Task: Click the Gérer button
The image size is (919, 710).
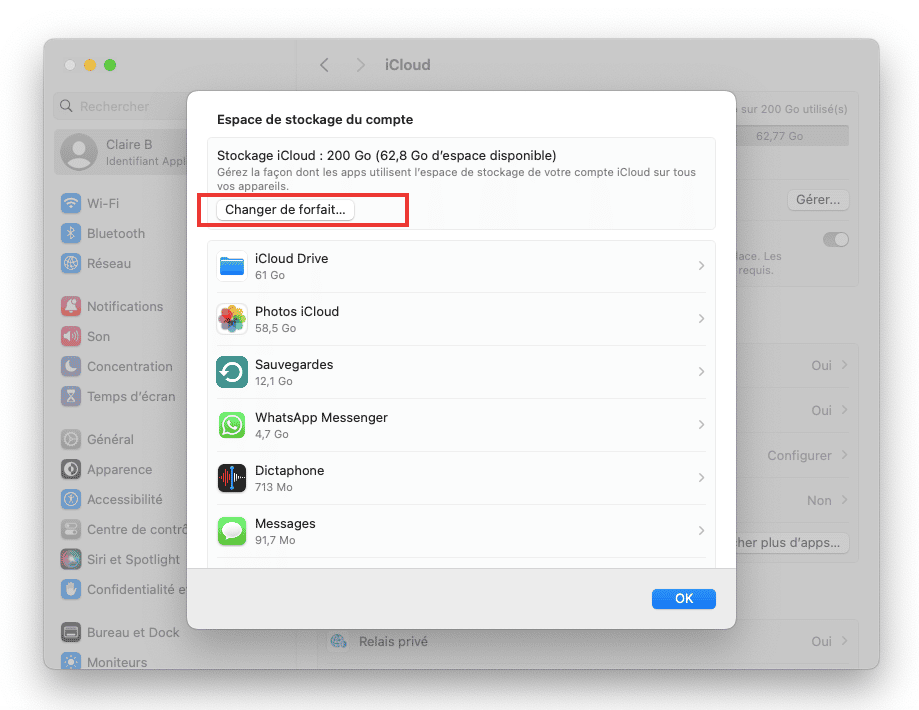Action: pos(818,200)
